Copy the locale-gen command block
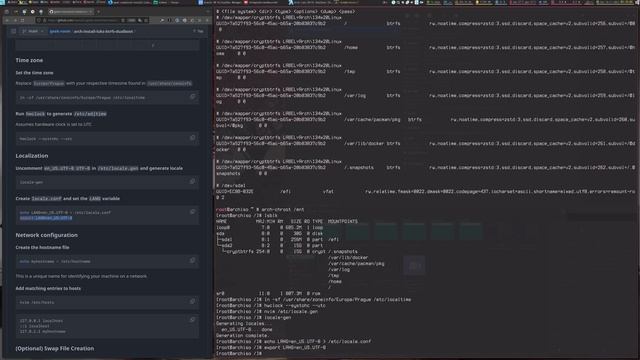 click(193, 181)
